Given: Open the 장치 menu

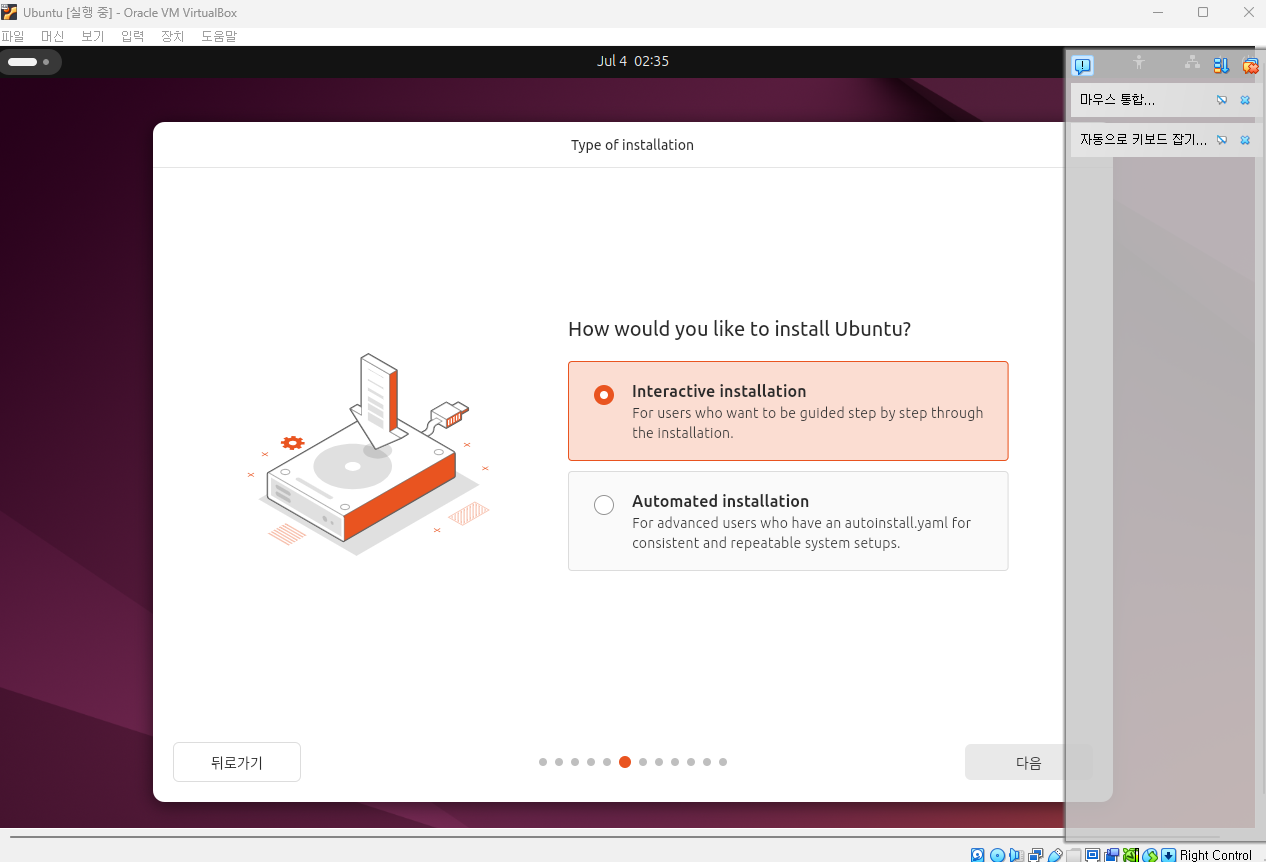Looking at the screenshot, I should pos(173,36).
